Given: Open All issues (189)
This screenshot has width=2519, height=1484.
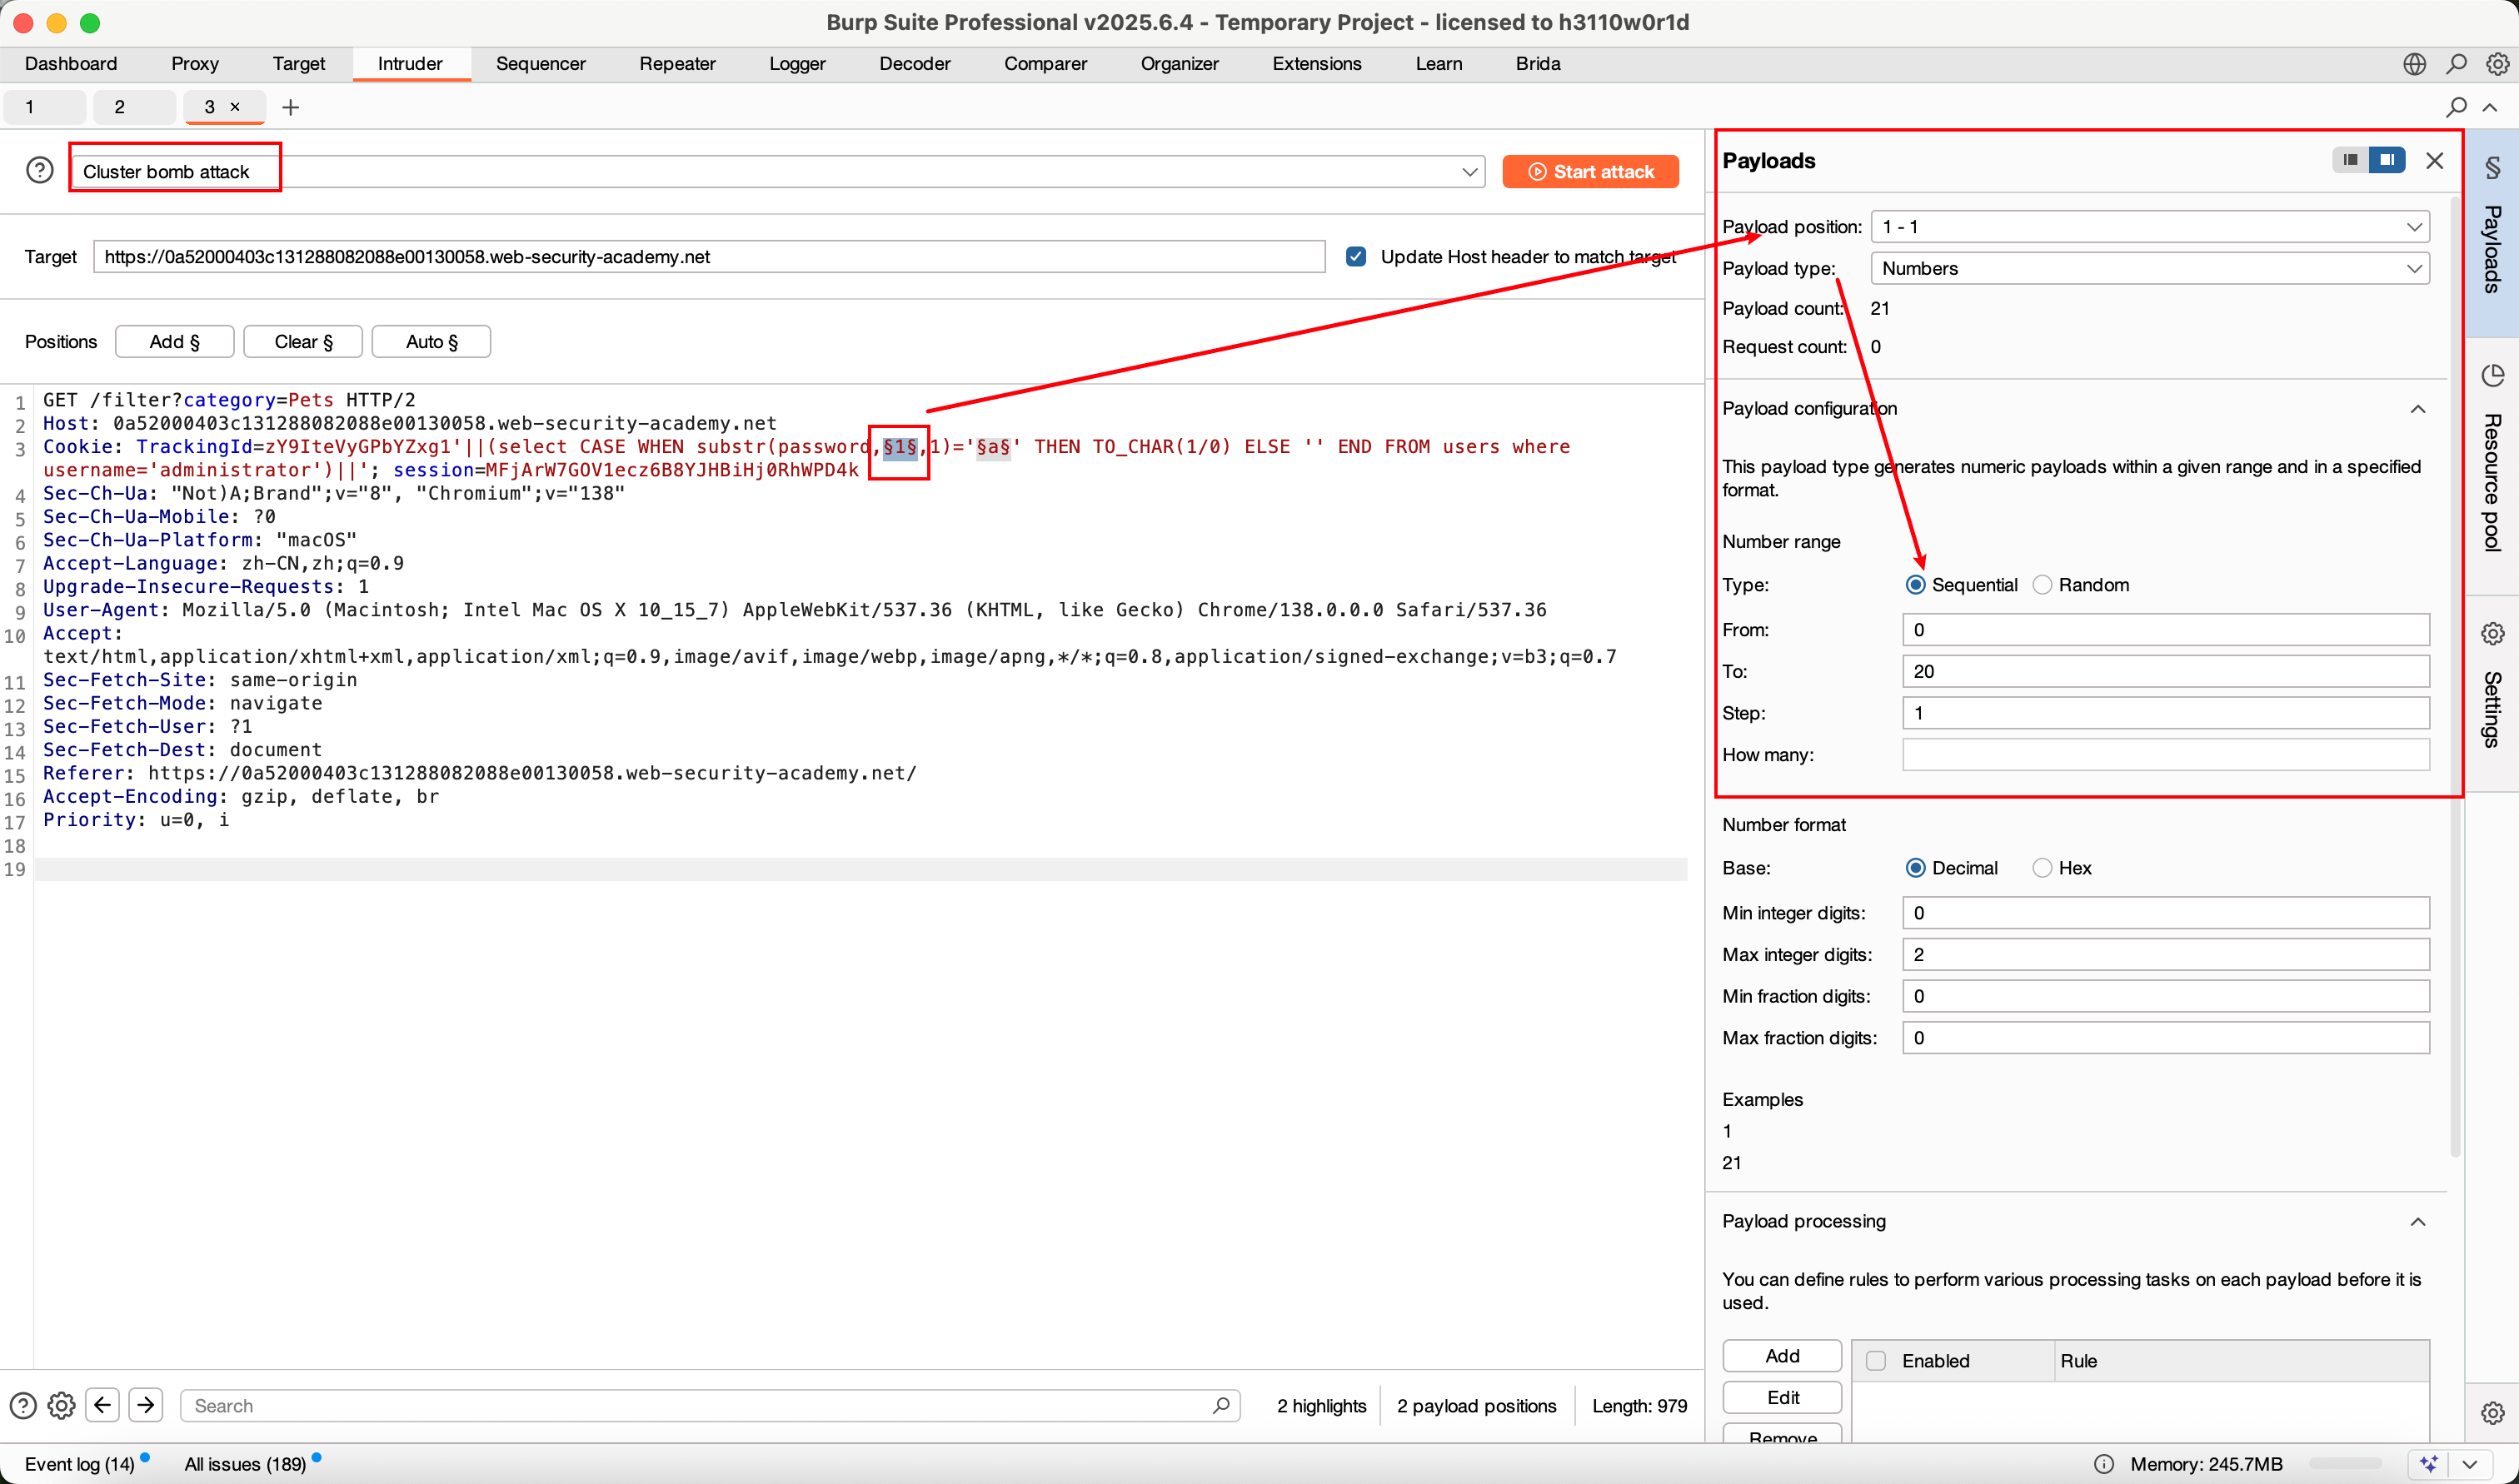Looking at the screenshot, I should tap(245, 1464).
